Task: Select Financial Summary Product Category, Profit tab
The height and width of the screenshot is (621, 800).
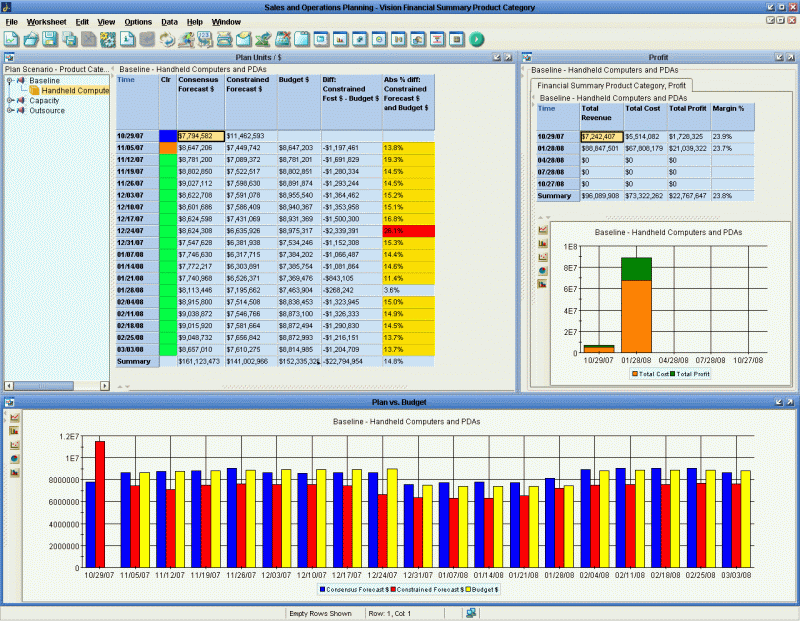Action: 611,85
